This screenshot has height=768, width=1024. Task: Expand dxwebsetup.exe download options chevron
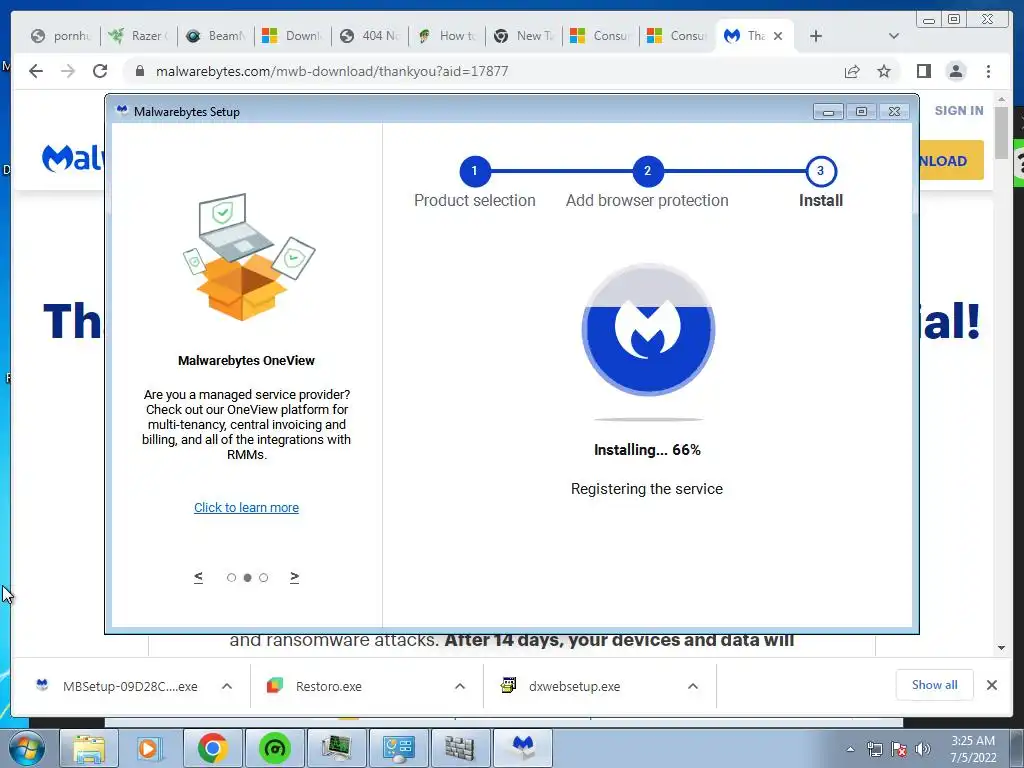[693, 686]
